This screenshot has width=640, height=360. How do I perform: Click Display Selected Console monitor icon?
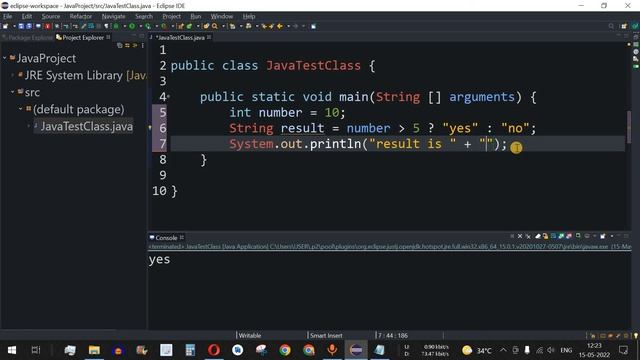tap(587, 236)
